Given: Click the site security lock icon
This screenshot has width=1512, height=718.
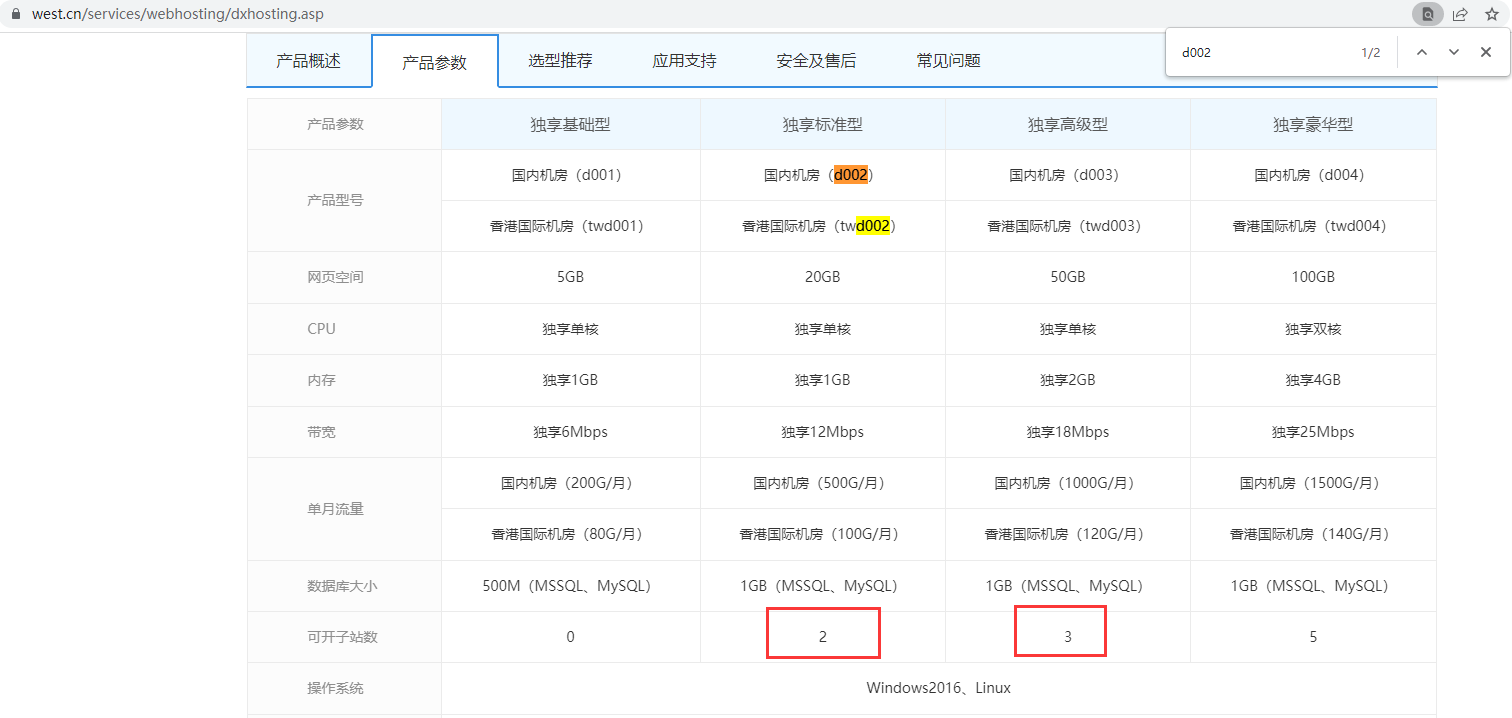Looking at the screenshot, I should tap(15, 15).
